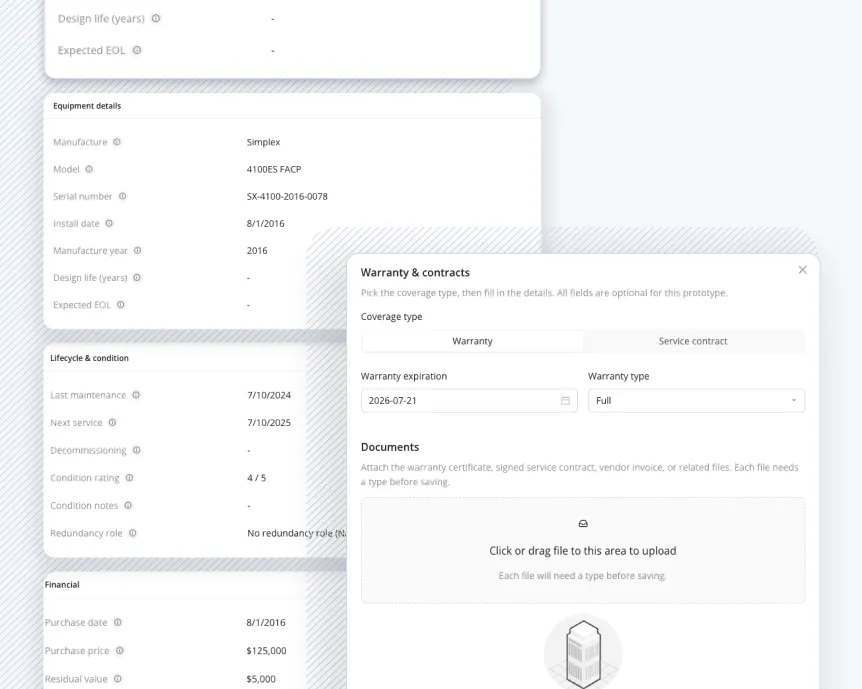Click the info icon beside Condition notes
This screenshot has height=689, width=862.
coord(128,505)
